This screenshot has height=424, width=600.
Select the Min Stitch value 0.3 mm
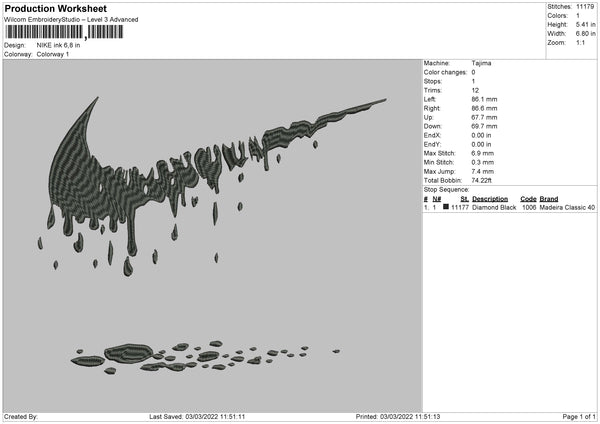pos(483,162)
